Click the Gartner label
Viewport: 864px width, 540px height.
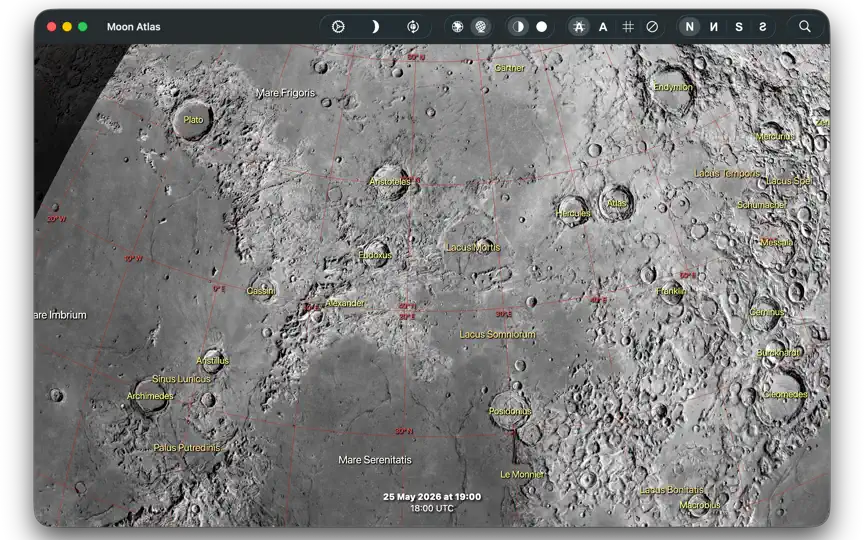pyautogui.click(x=510, y=68)
